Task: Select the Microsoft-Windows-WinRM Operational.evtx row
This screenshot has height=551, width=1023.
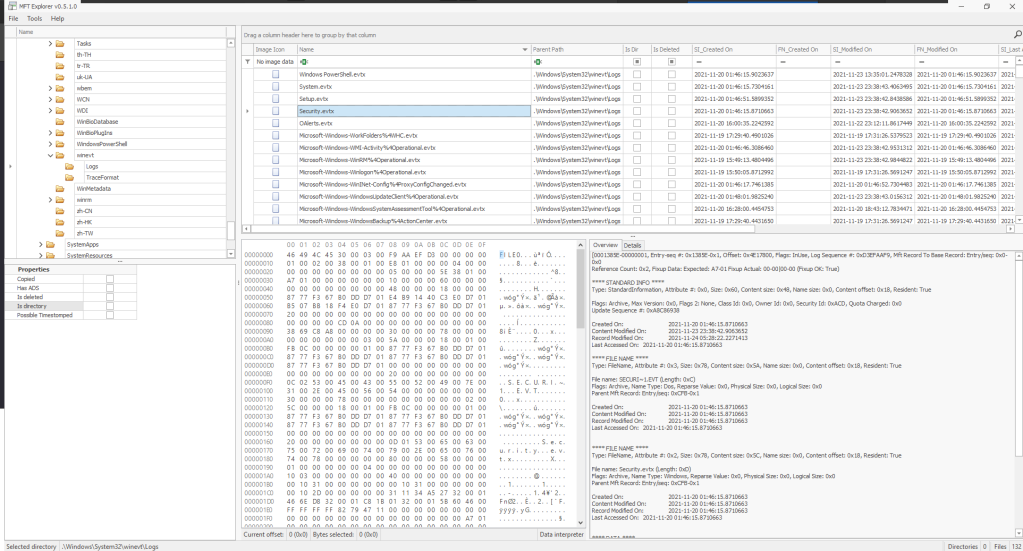Action: point(400,160)
